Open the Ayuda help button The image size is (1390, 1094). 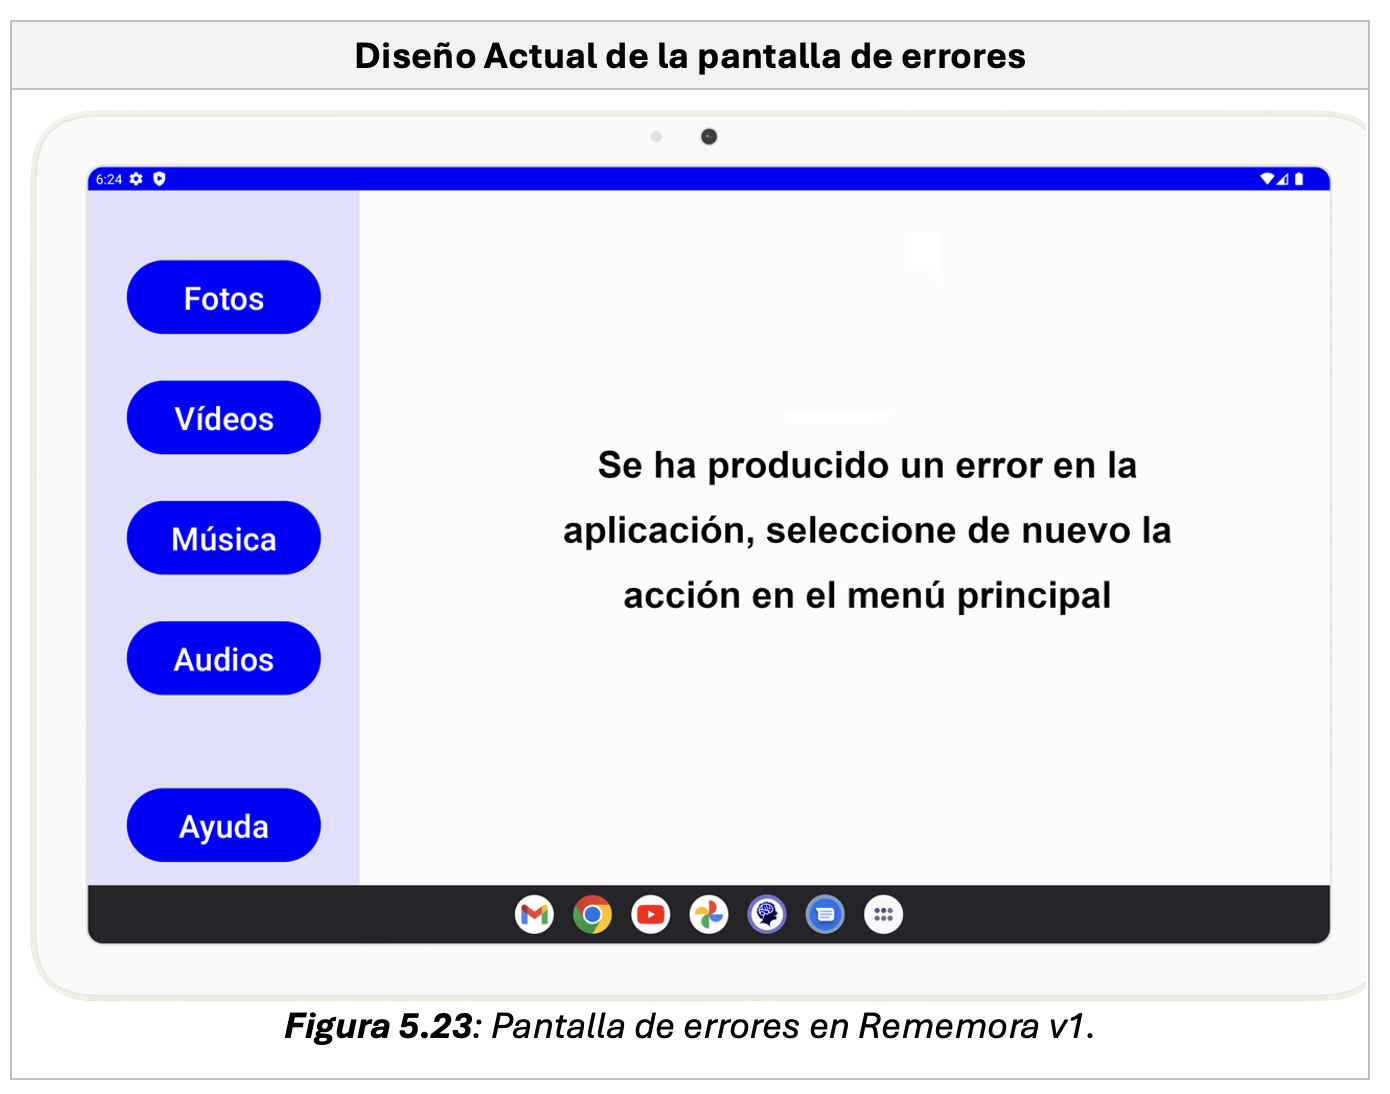223,826
